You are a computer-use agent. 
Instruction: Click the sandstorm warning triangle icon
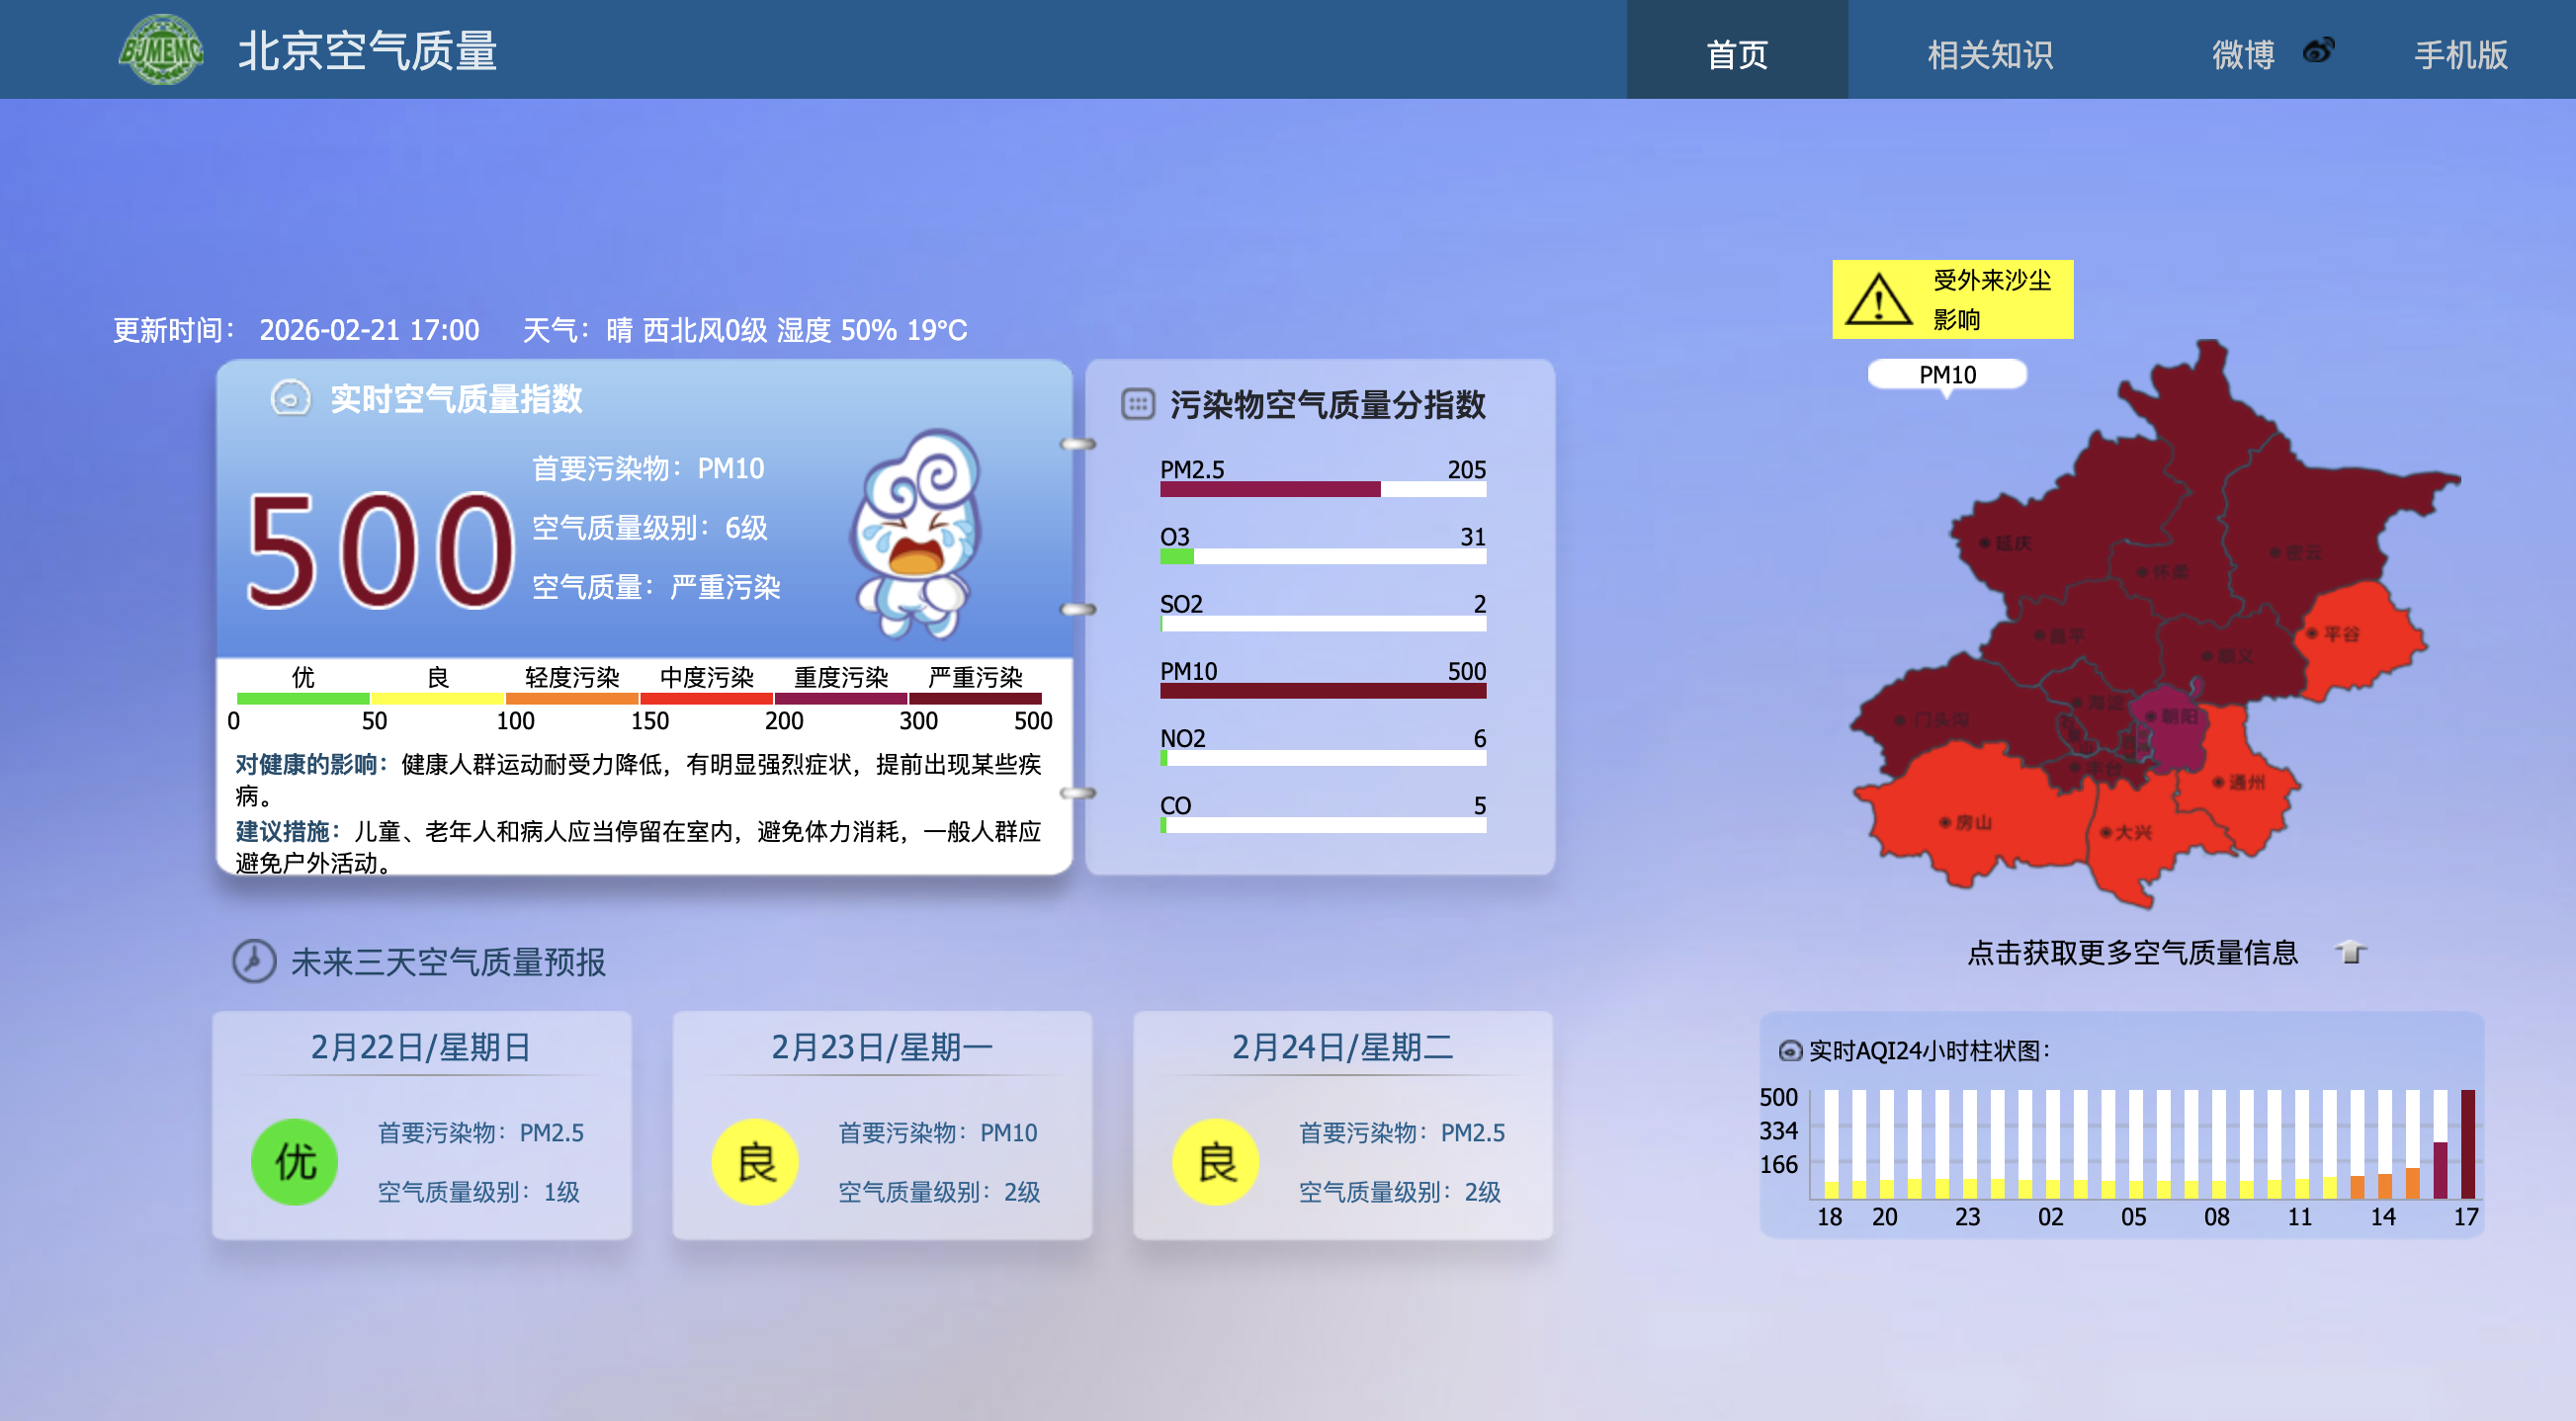(1878, 300)
